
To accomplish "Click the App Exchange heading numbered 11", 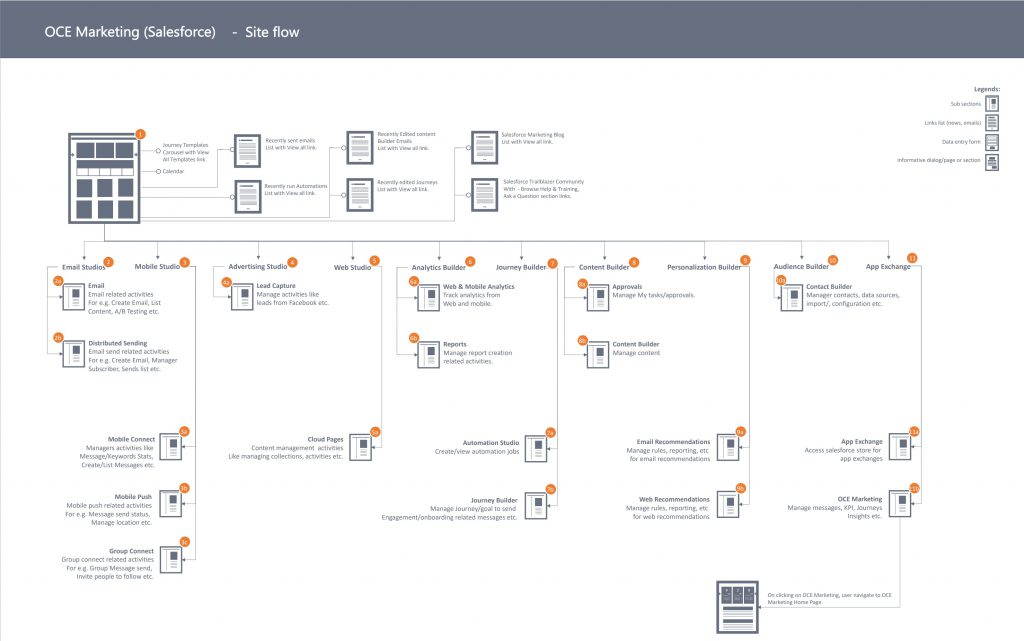I will 888,266.
